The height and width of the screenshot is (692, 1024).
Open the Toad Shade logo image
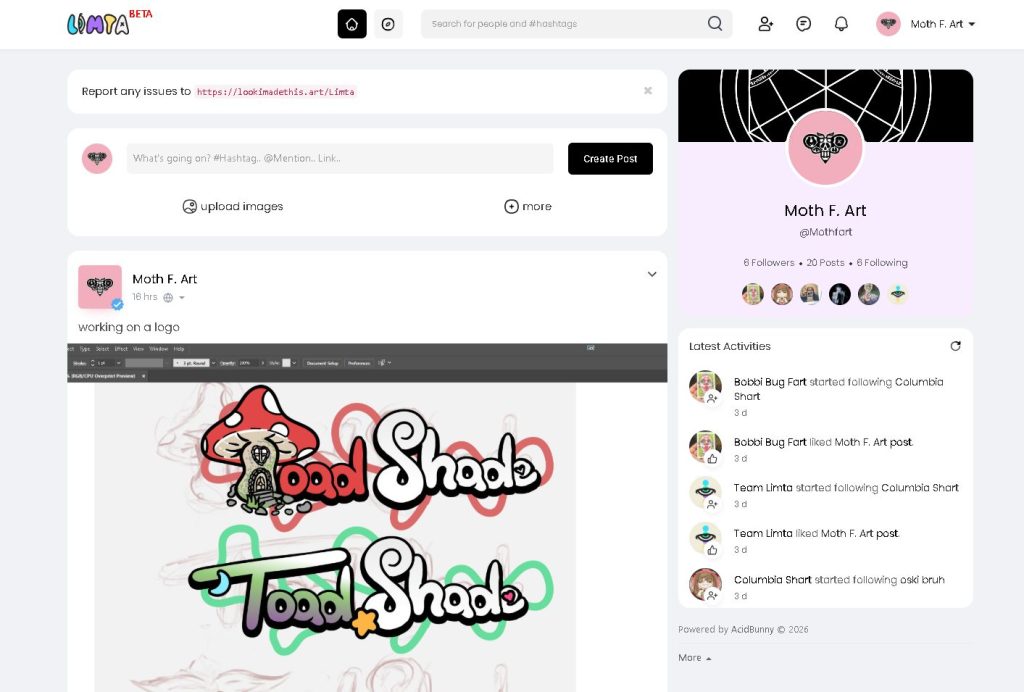point(367,518)
